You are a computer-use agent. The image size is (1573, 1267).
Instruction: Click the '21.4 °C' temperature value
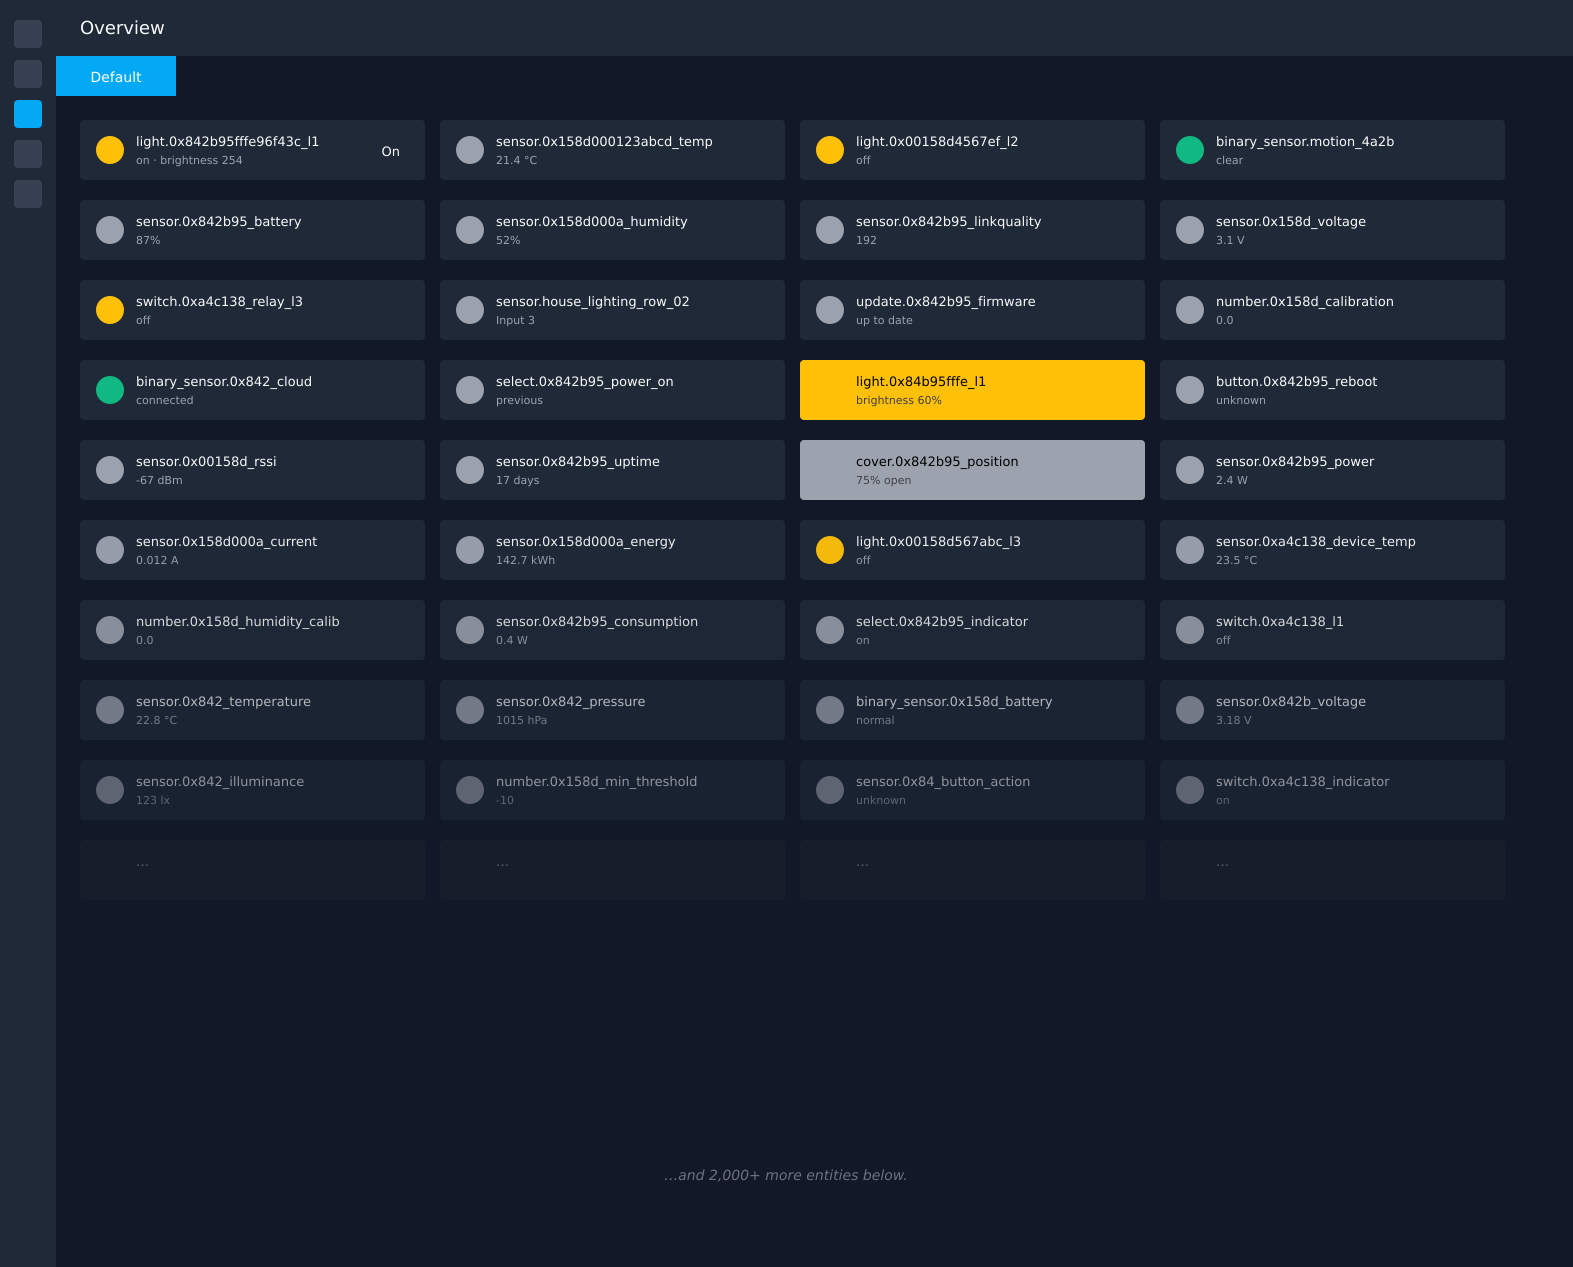516,160
